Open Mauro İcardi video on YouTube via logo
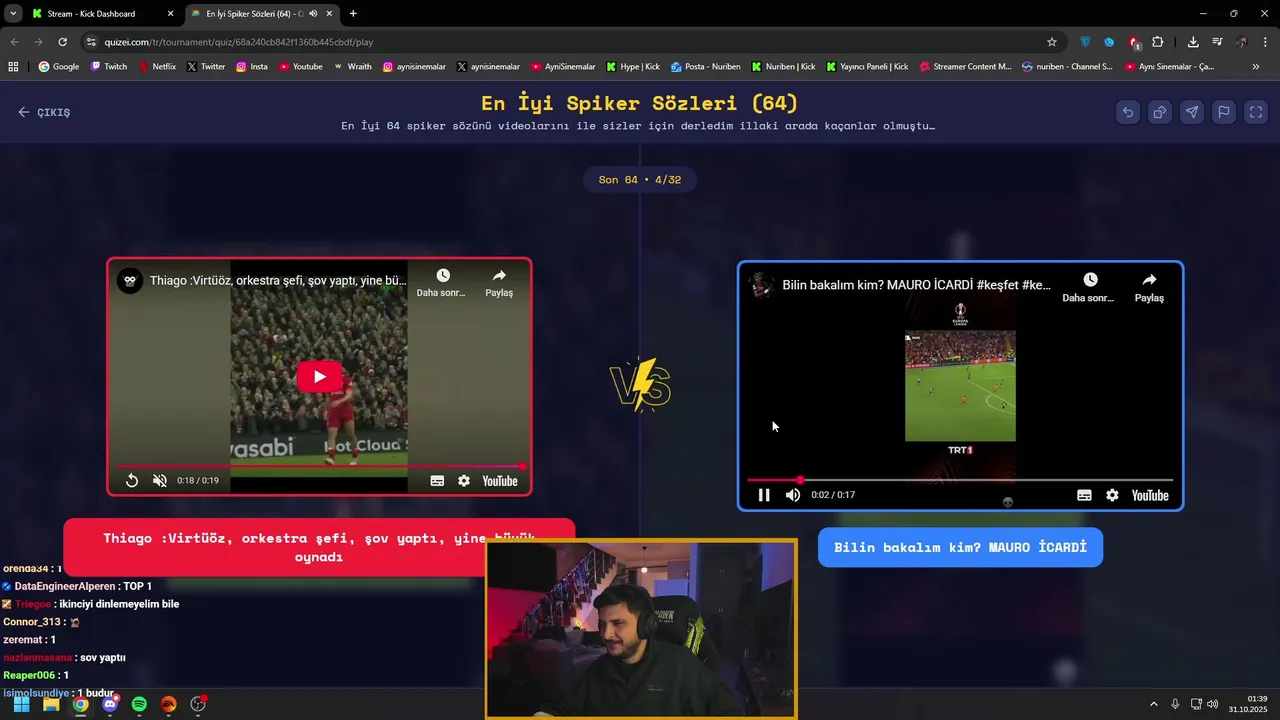This screenshot has height=720, width=1280. (x=1150, y=495)
